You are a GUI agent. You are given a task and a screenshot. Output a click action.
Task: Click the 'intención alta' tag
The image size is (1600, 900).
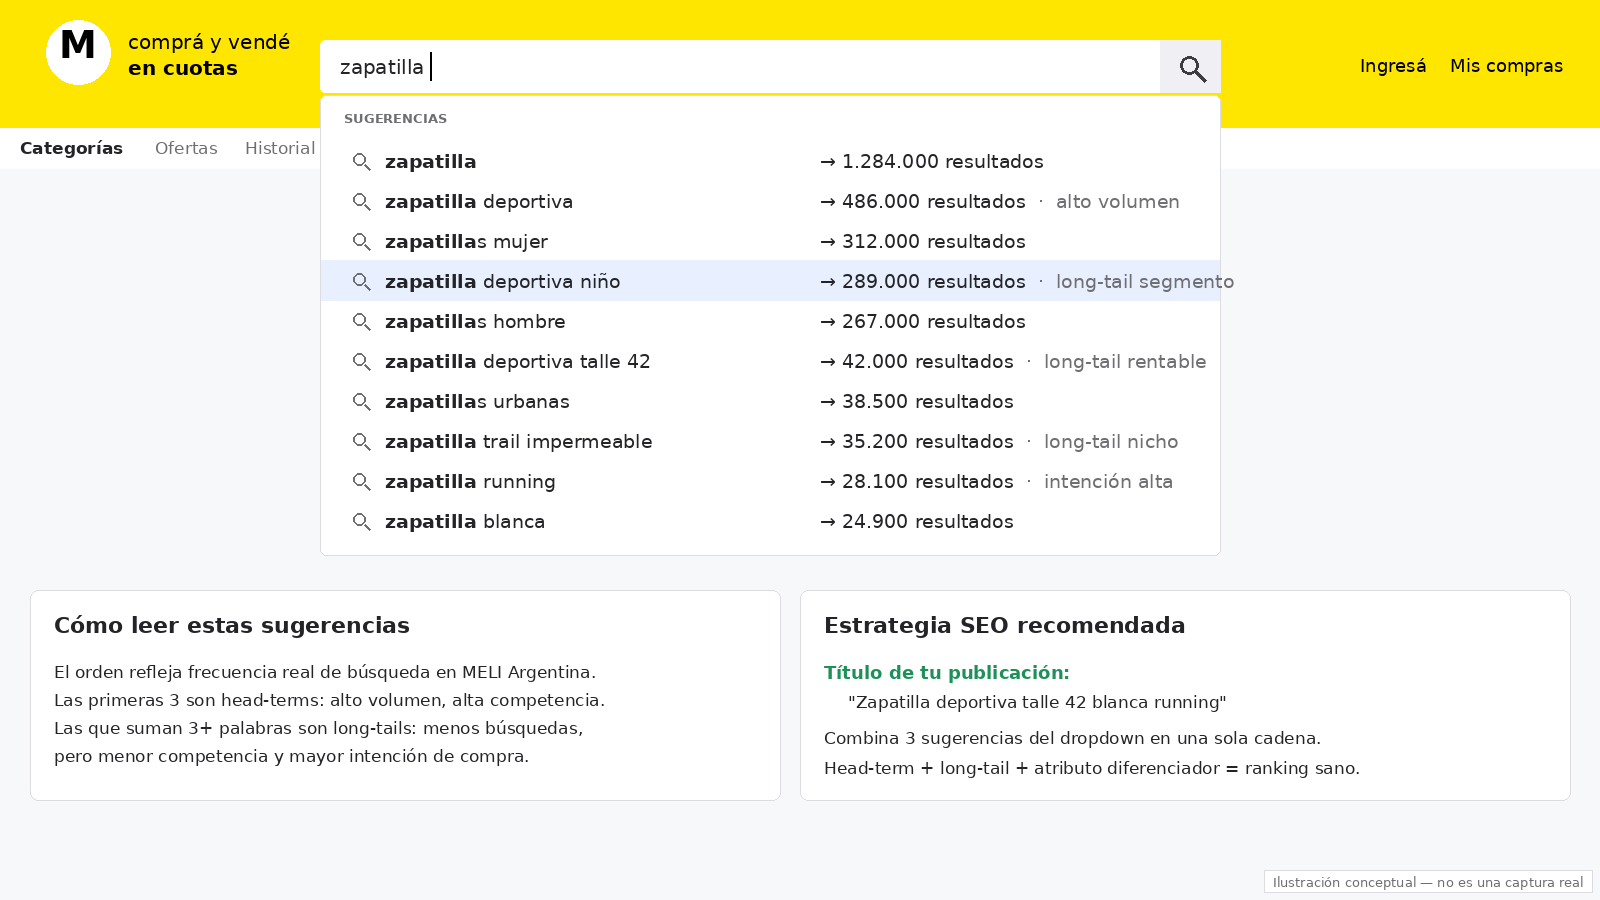point(1108,481)
